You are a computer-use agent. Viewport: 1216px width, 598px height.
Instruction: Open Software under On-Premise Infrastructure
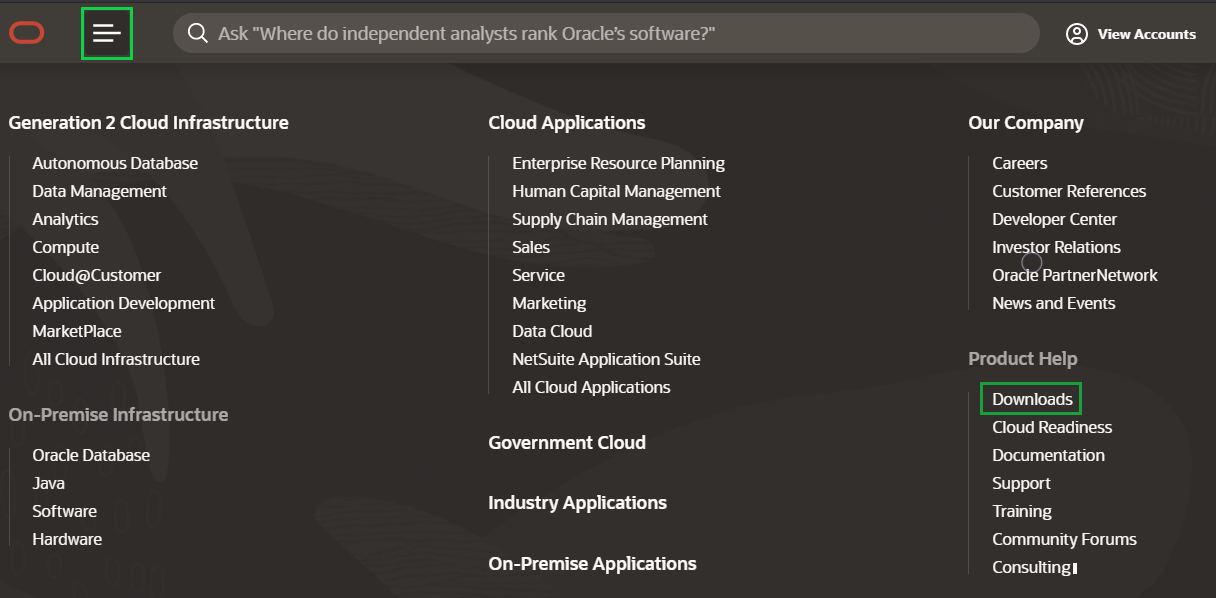point(64,511)
